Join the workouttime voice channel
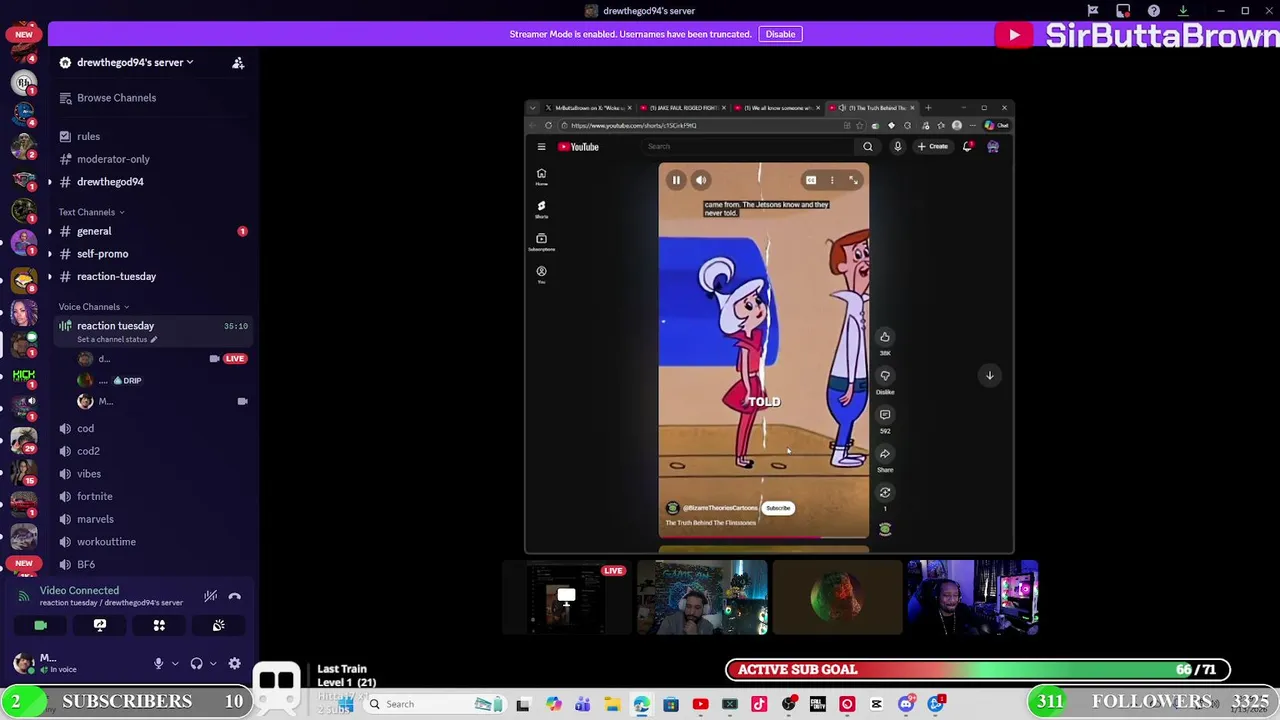The image size is (1280, 720). 106,542
